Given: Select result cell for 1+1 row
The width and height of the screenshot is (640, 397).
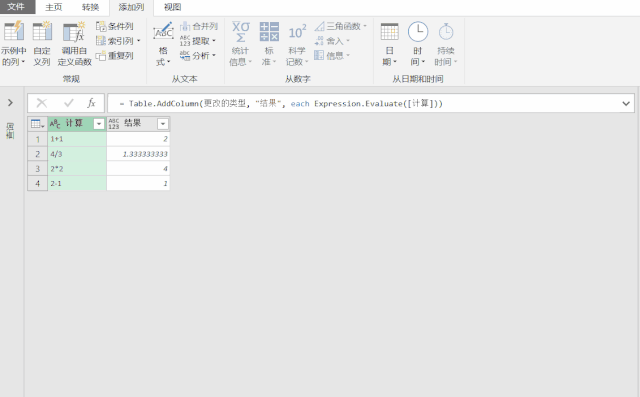Looking at the screenshot, I should coord(138,139).
